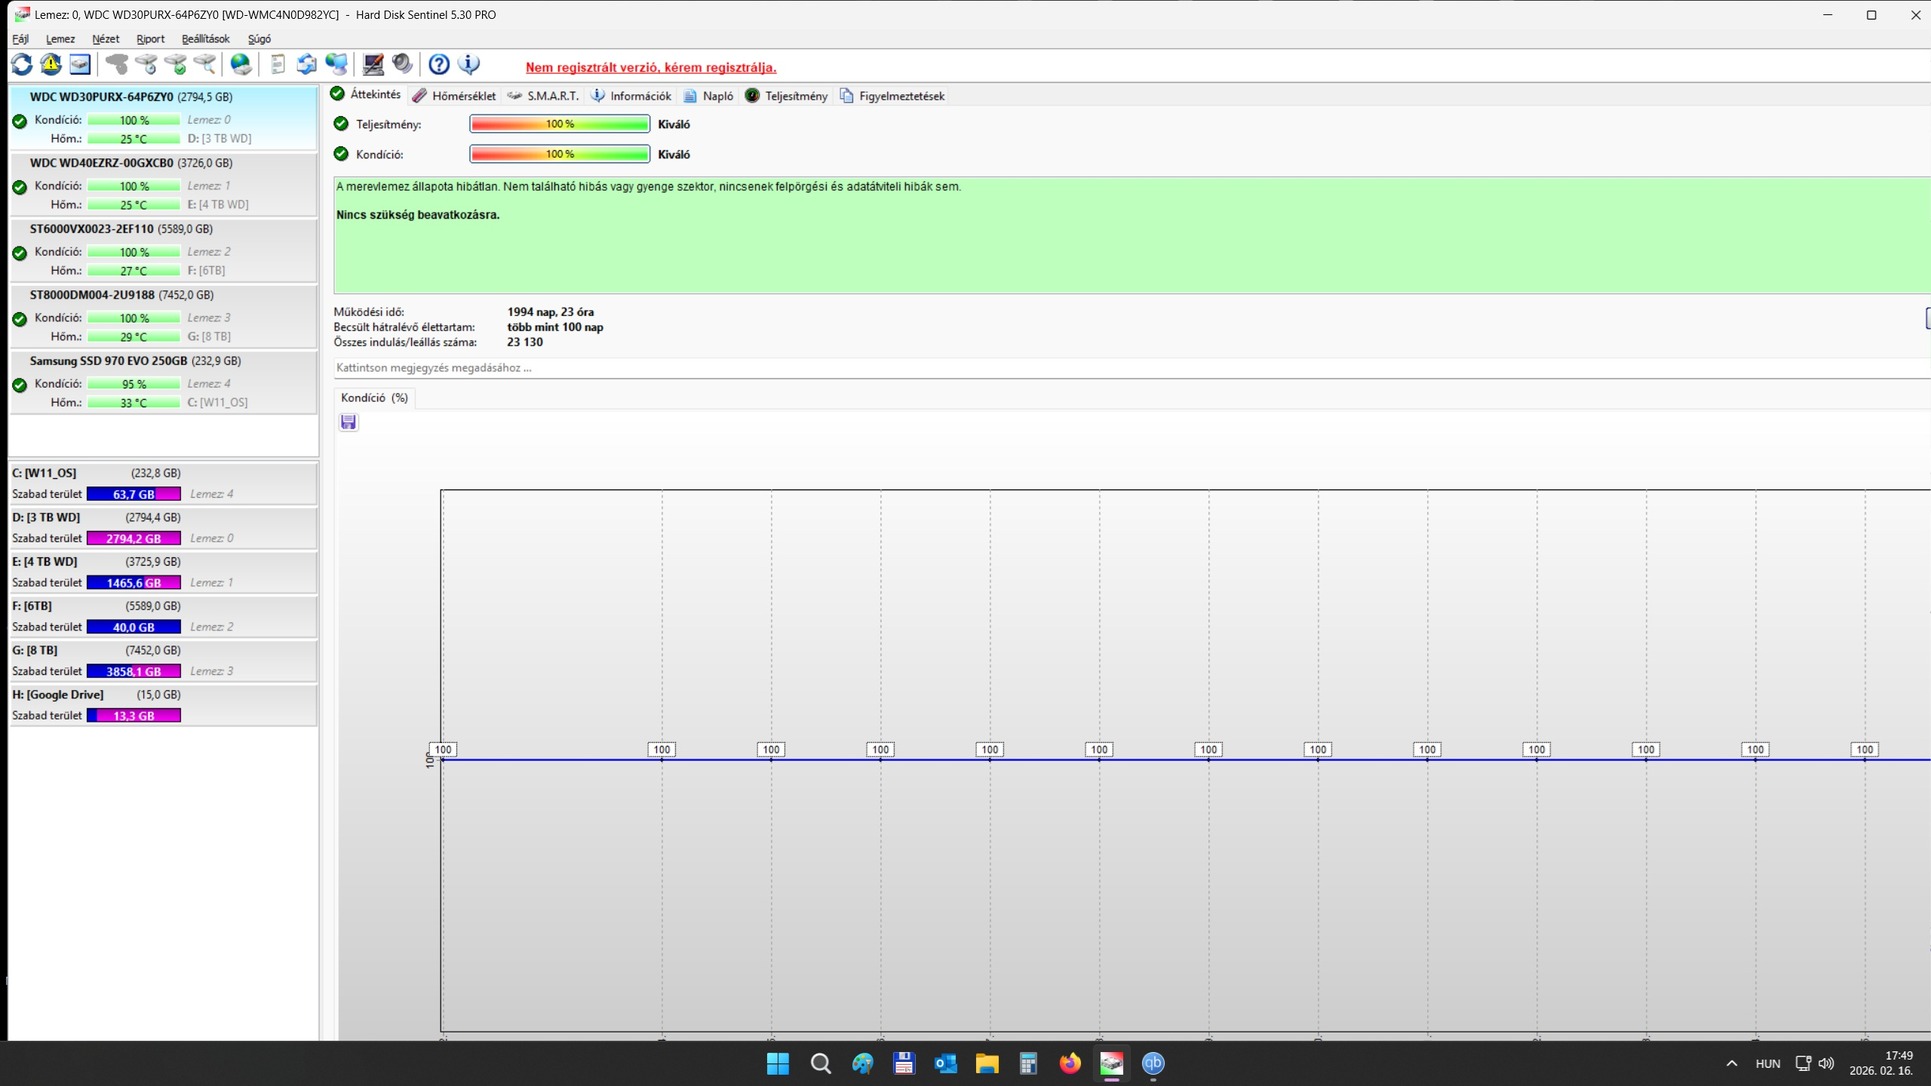This screenshot has height=1086, width=1931.
Task: Select the Samsung SSD 970 EVO disk
Action: click(x=108, y=361)
